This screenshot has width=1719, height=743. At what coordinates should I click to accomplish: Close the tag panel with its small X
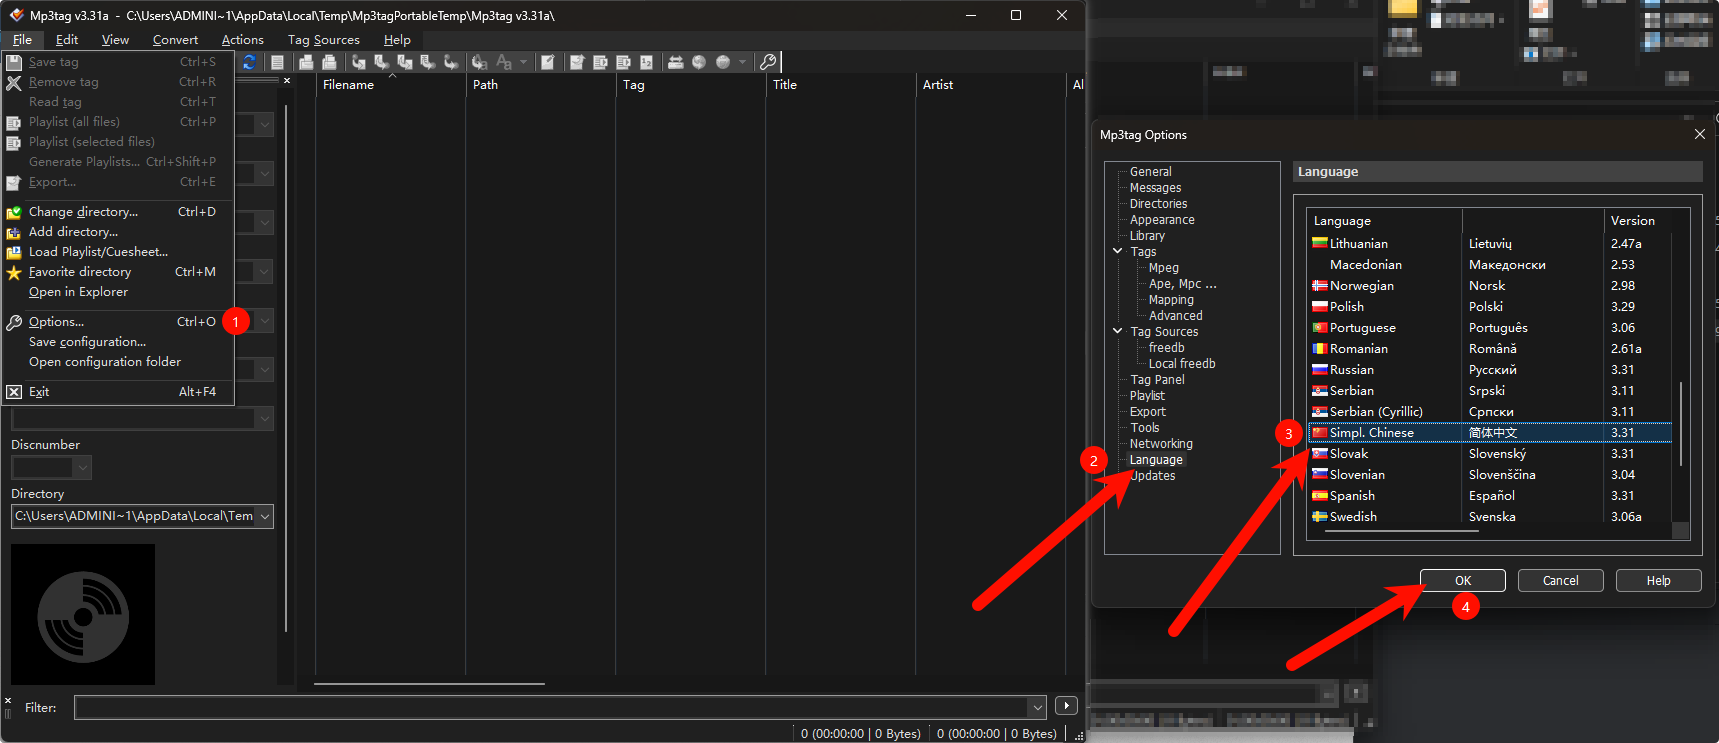coord(287,81)
